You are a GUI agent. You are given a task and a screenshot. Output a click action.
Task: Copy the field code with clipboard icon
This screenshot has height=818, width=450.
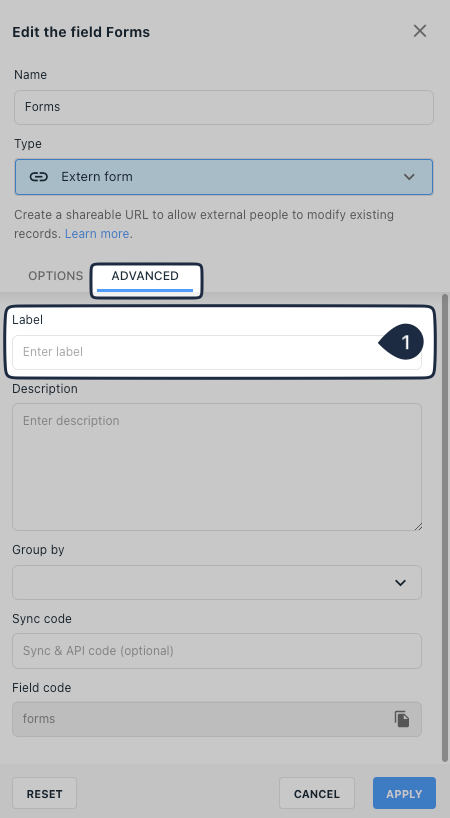pos(402,719)
